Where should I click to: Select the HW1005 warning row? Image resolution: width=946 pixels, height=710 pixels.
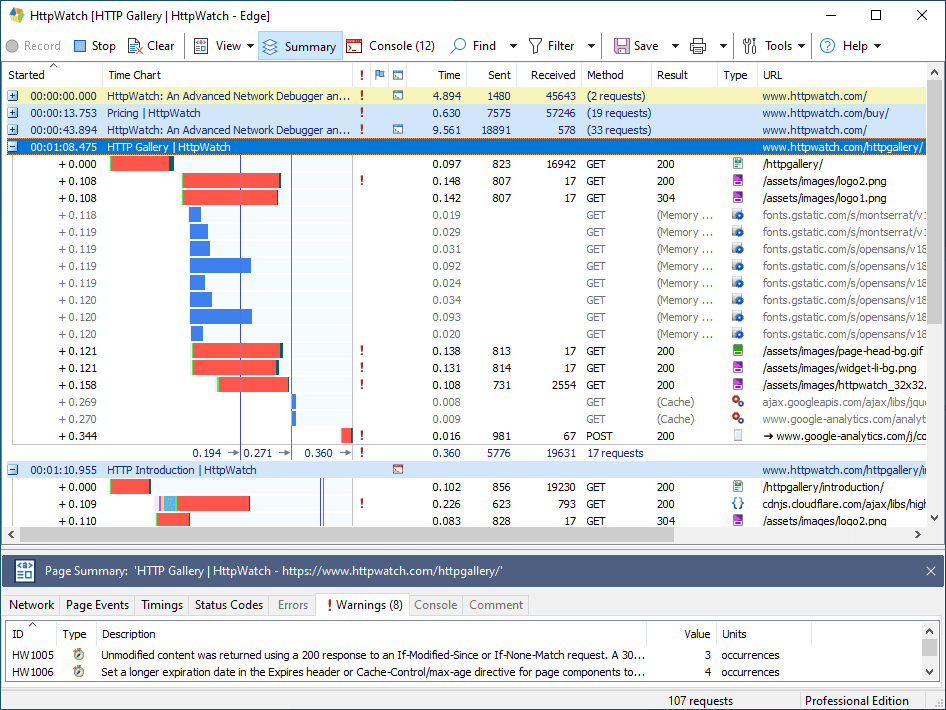coord(463,655)
